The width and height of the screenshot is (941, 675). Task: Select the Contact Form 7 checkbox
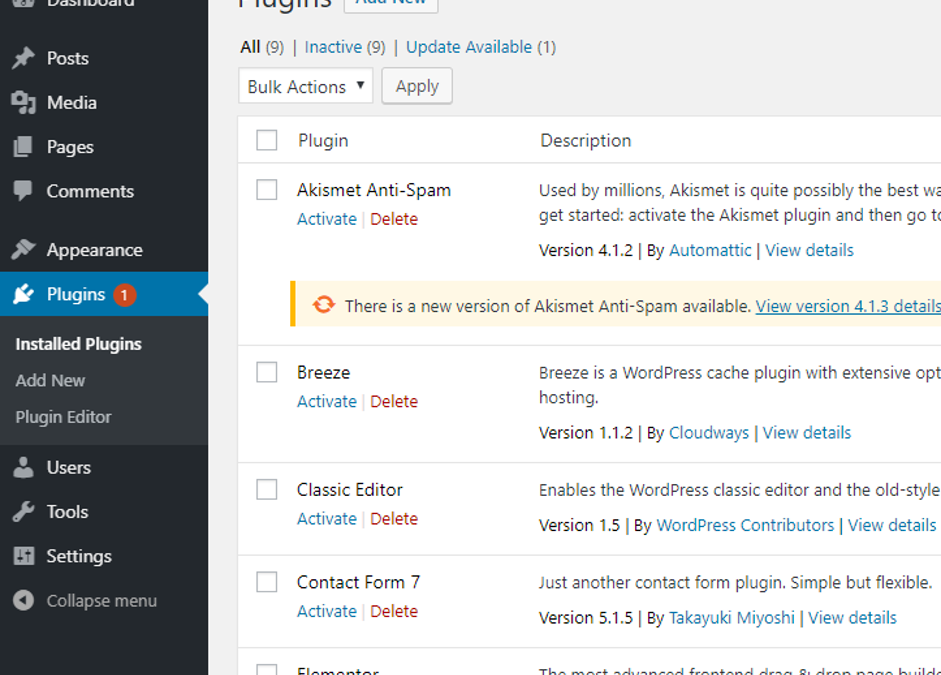tap(266, 582)
